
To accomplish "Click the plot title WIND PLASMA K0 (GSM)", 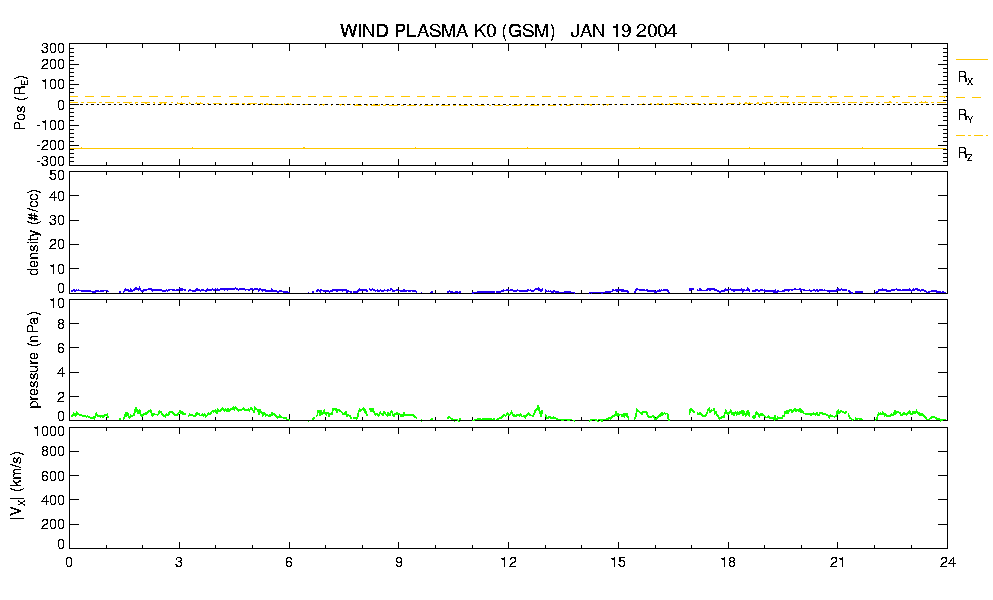I will pyautogui.click(x=447, y=30).
